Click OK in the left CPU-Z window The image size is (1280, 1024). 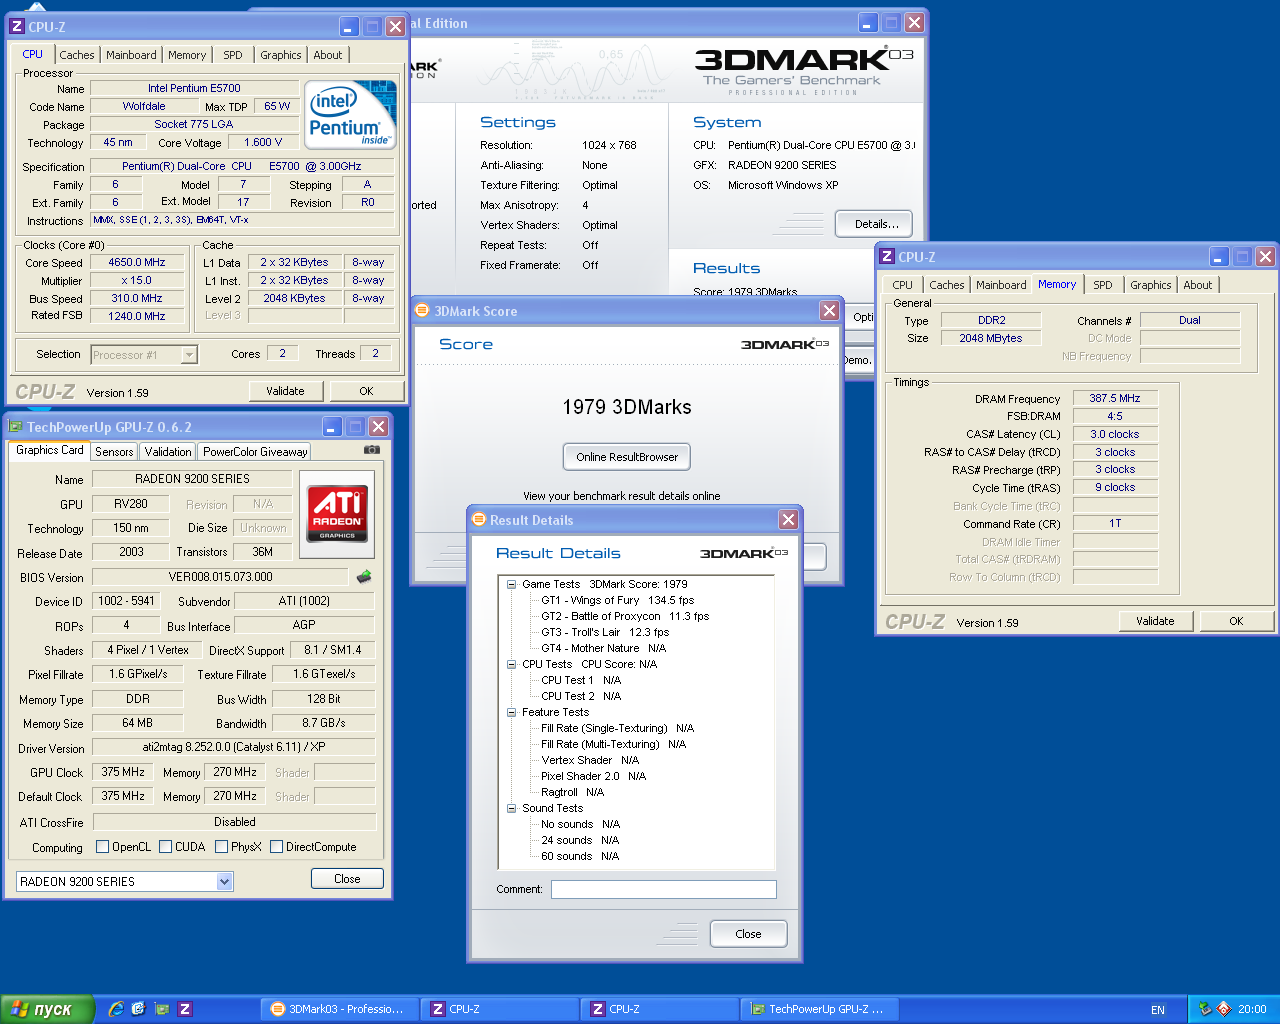[366, 391]
